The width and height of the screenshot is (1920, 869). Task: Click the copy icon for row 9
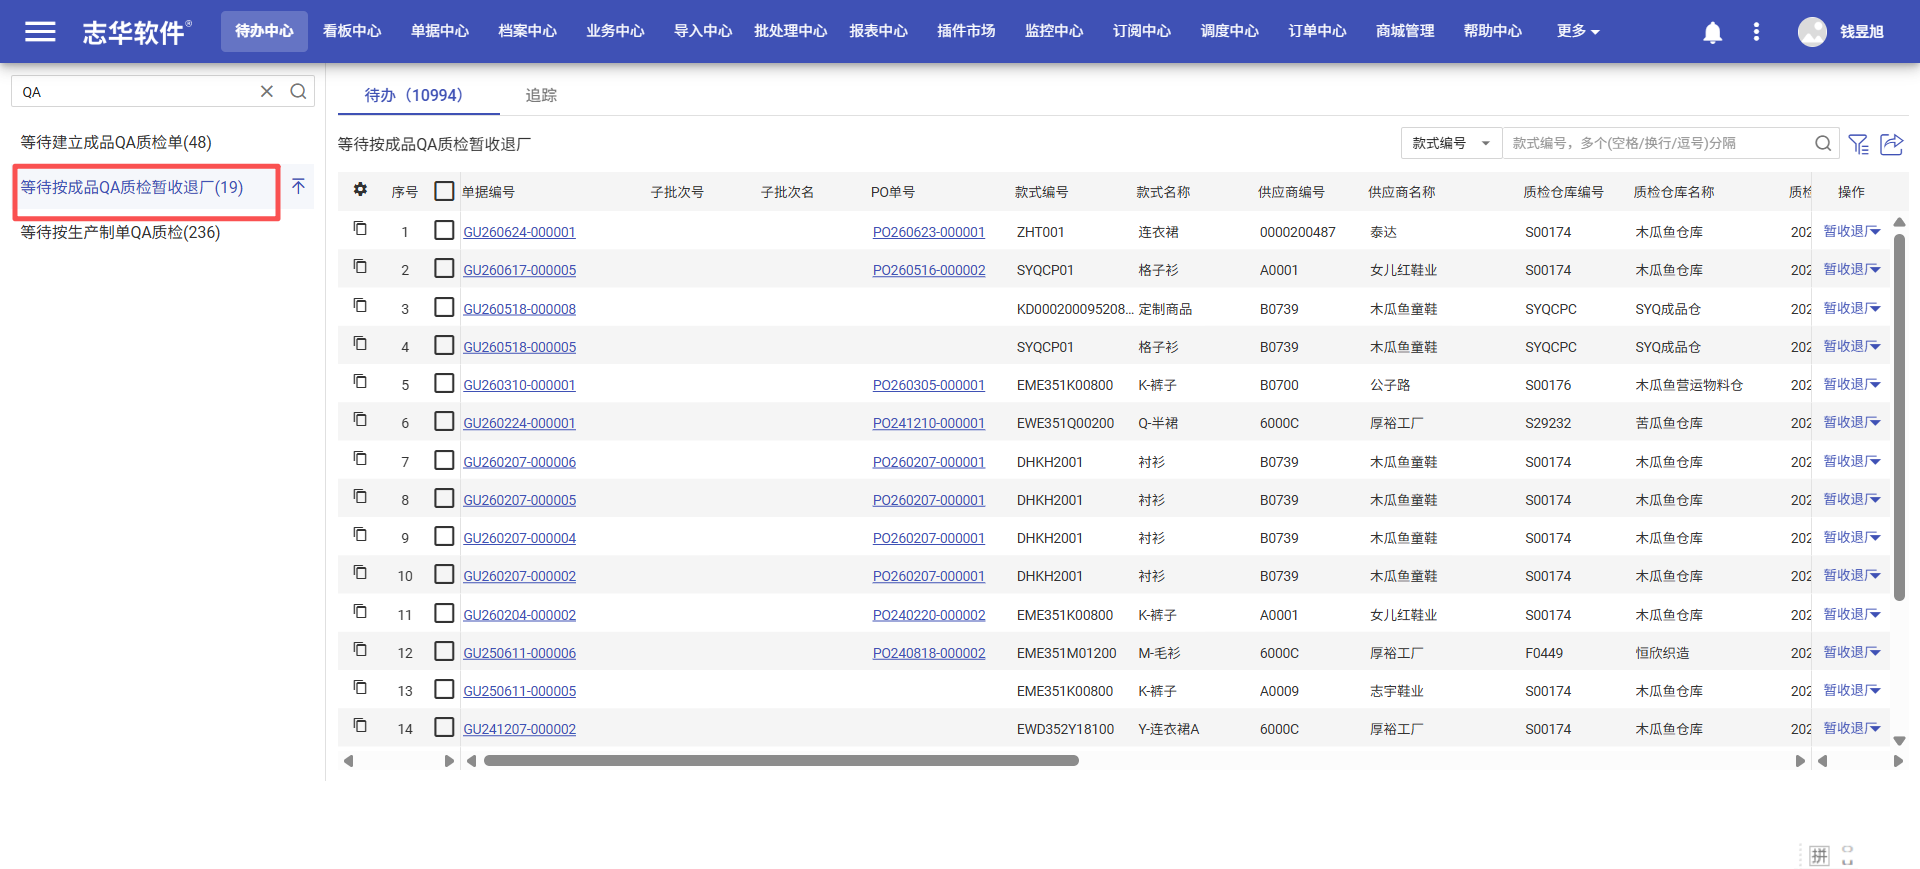coord(360,535)
